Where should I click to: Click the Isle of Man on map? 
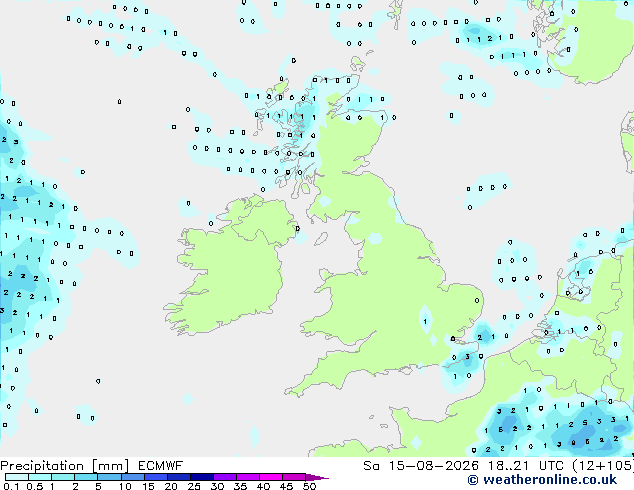click(321, 239)
